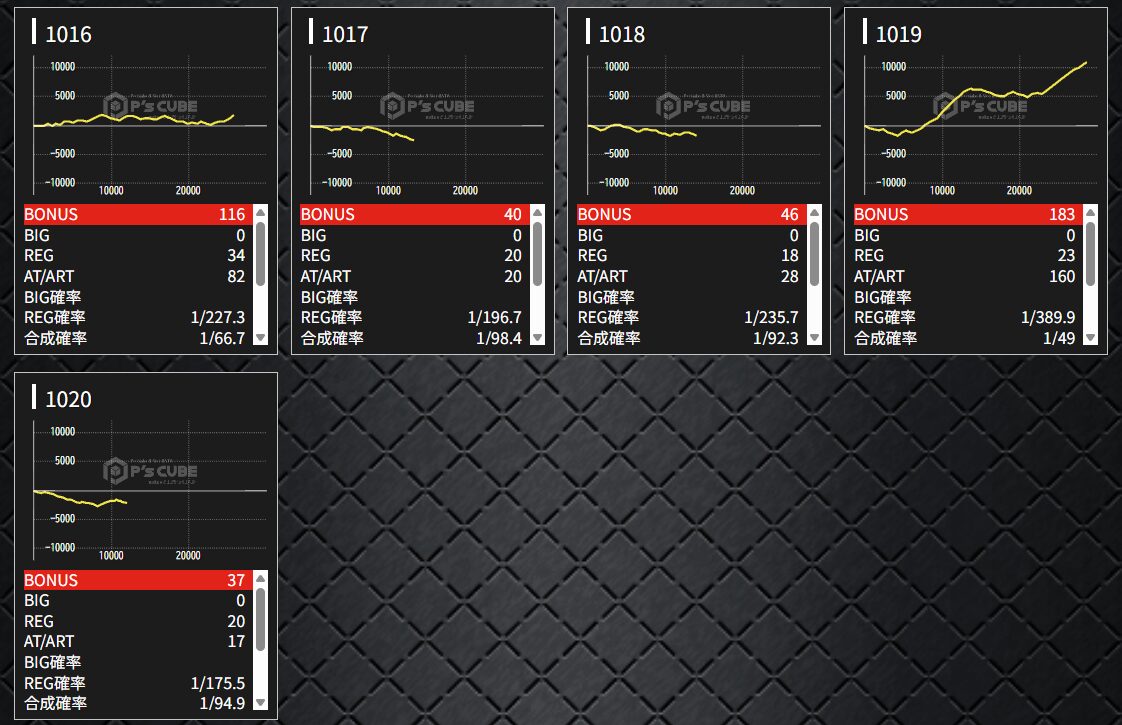Click the red BONUS row showing 37
1122x725 pixels.
pyautogui.click(x=134, y=580)
